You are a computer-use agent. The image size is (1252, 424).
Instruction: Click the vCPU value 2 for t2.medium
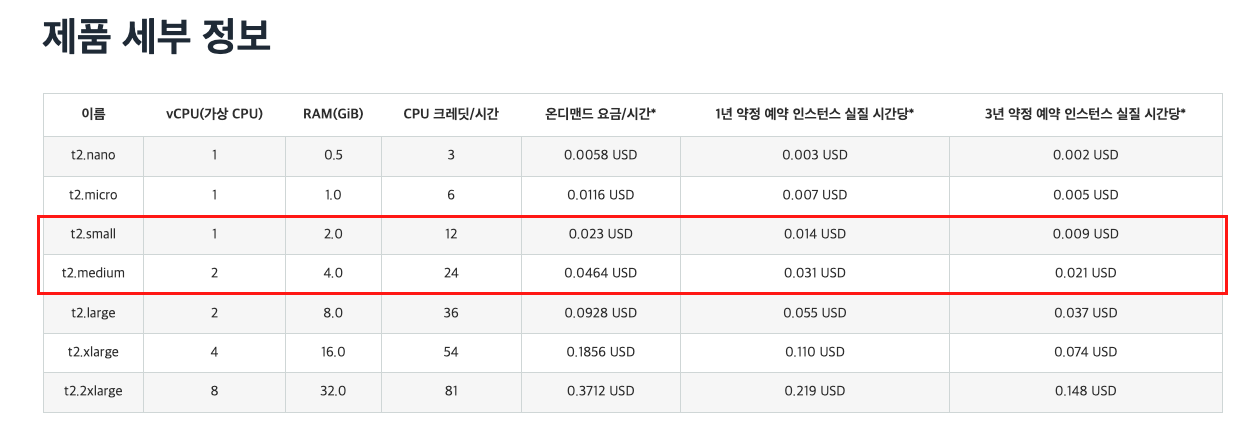(x=214, y=273)
